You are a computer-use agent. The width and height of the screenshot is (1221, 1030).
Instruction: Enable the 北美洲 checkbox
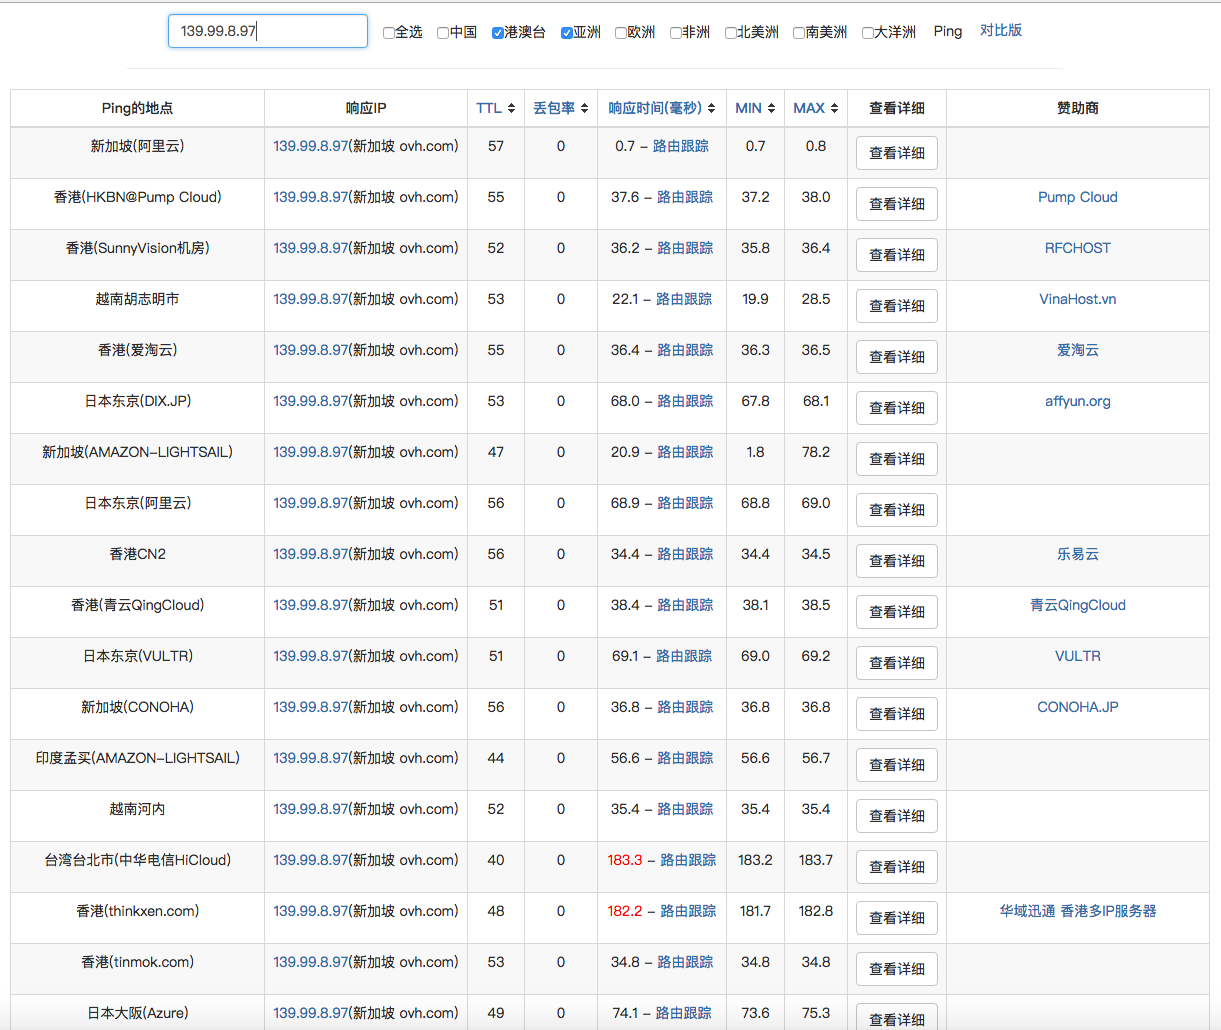(731, 33)
